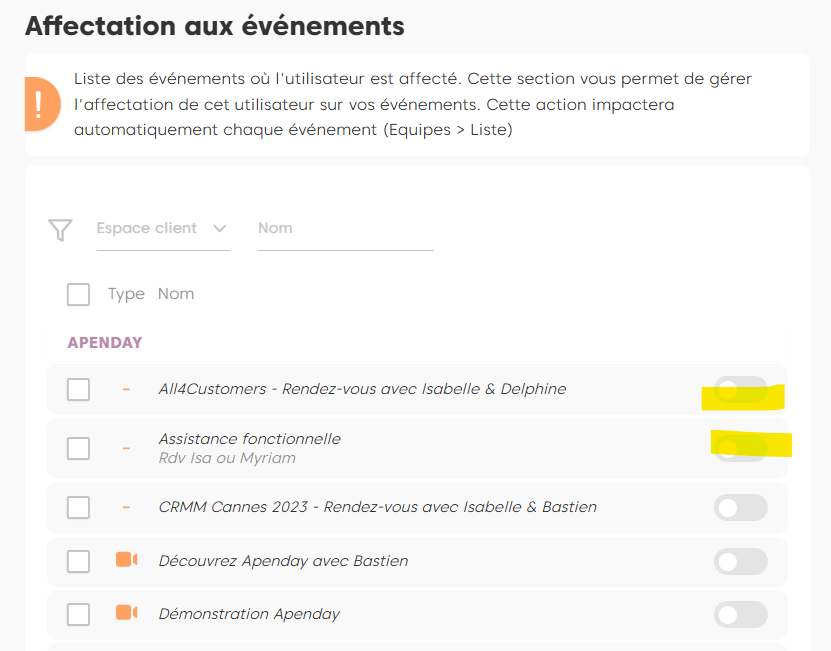Enable toggle for CRMM Cannes 2023 event
Image resolution: width=831 pixels, height=651 pixels.
click(740, 507)
